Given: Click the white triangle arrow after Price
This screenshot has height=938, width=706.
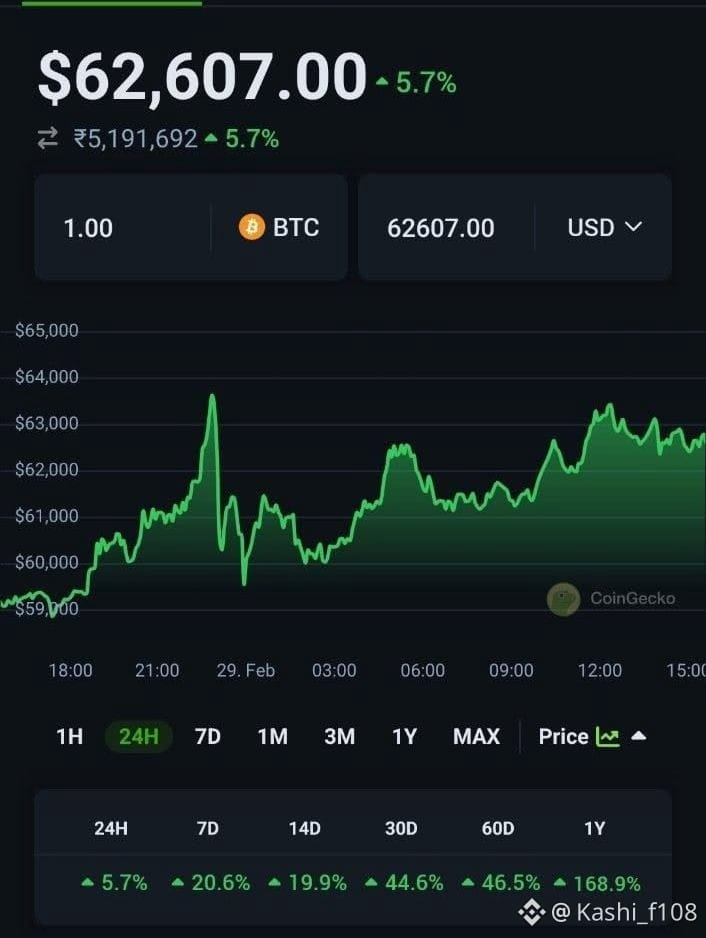Looking at the screenshot, I should click(x=639, y=736).
